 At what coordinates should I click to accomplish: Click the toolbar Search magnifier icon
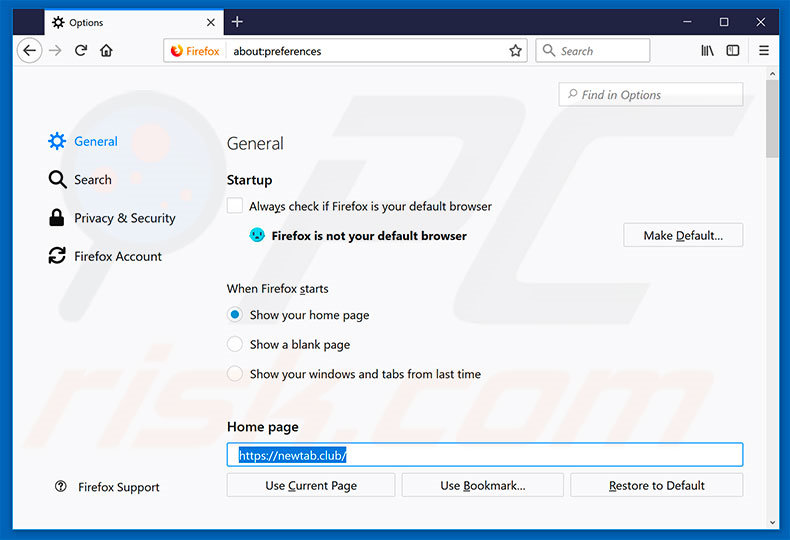549,50
